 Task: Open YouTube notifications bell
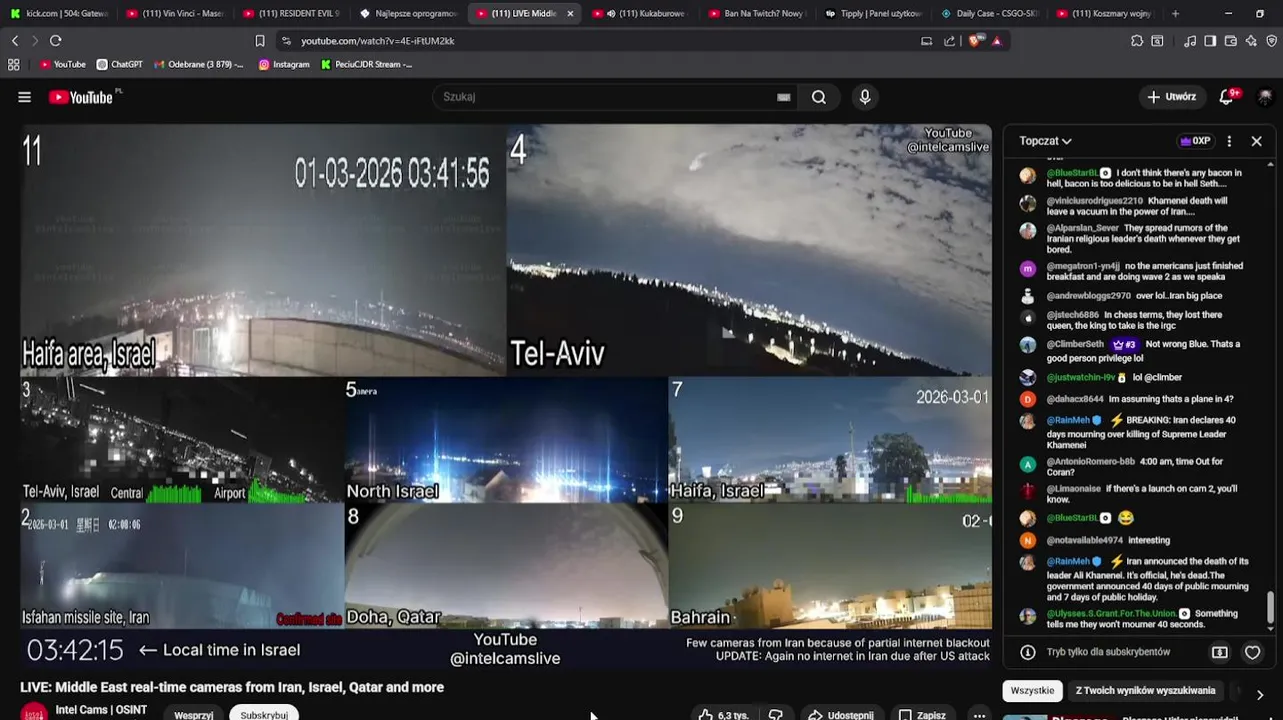(1227, 97)
